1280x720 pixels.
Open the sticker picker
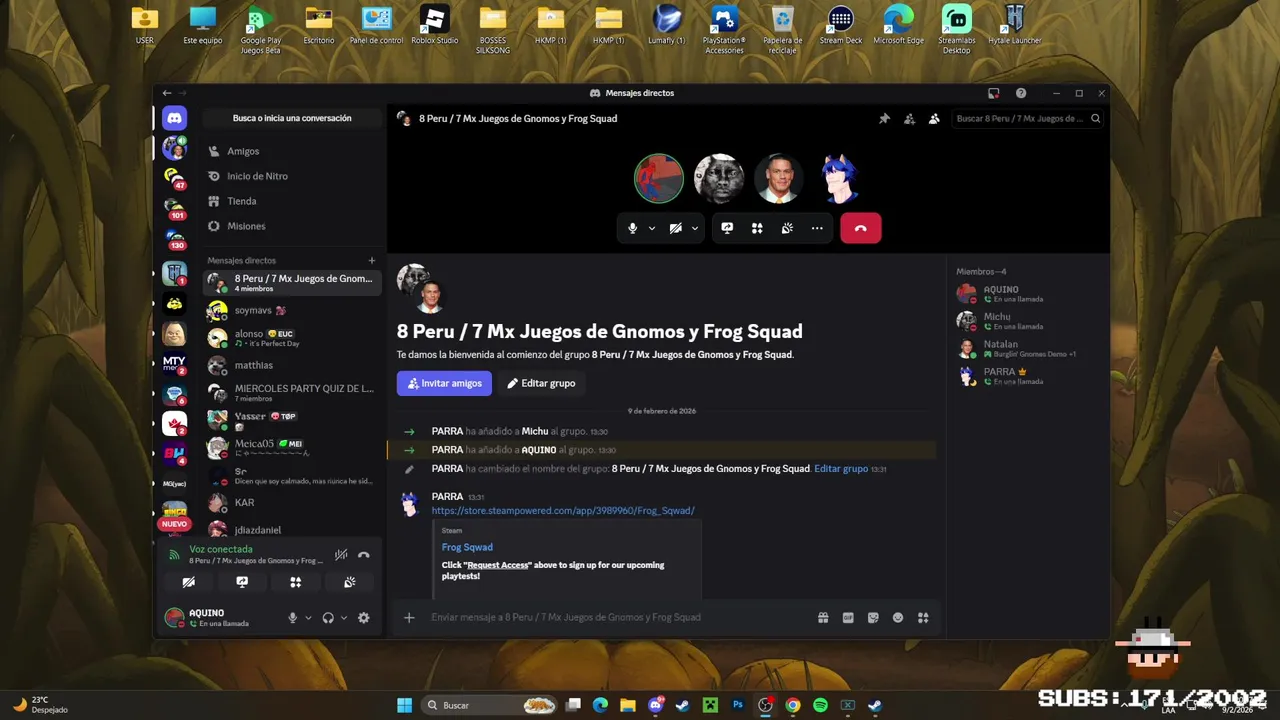coord(873,617)
